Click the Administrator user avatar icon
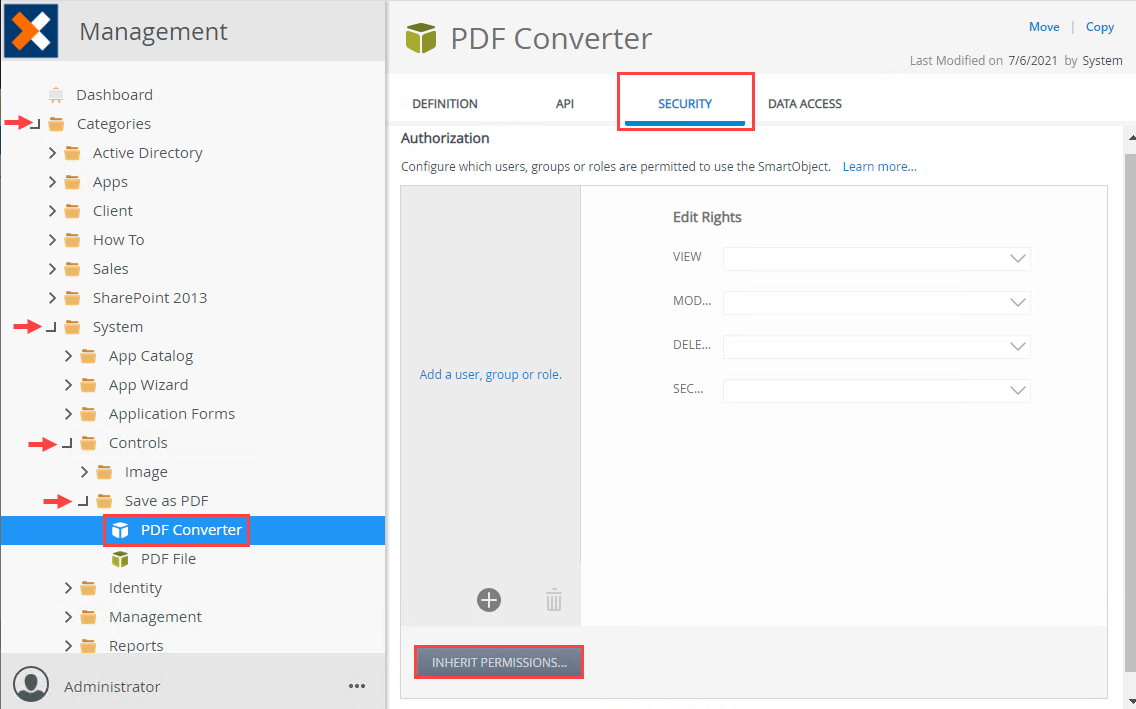The width and height of the screenshot is (1136, 709). pos(31,684)
